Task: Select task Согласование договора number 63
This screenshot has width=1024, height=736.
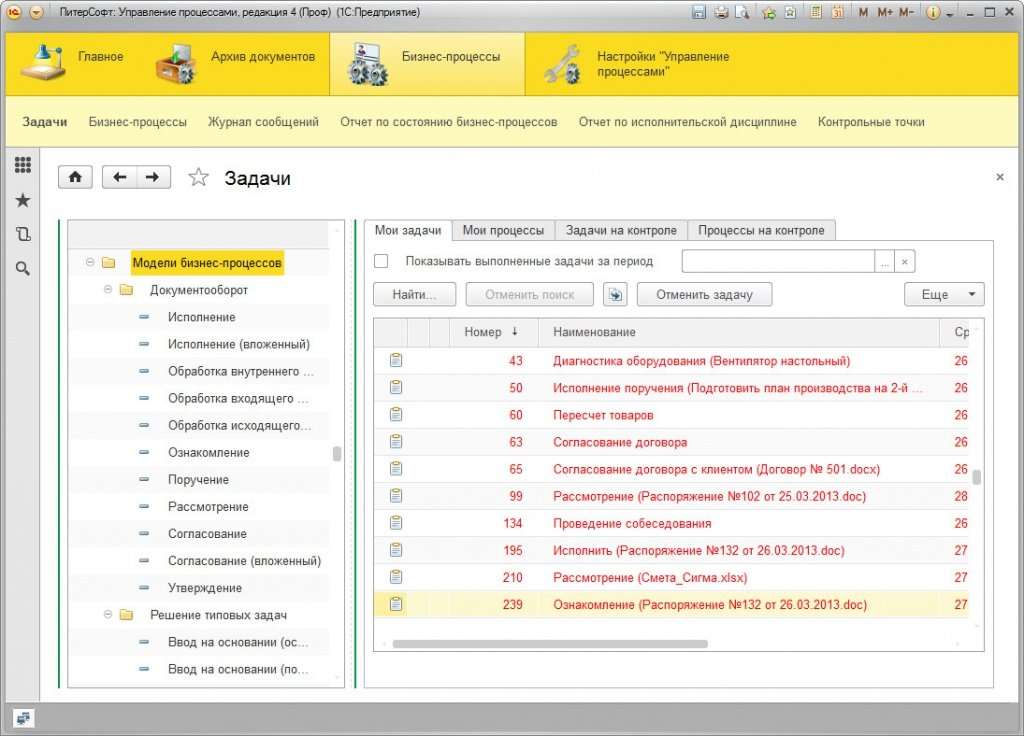Action: [620, 442]
